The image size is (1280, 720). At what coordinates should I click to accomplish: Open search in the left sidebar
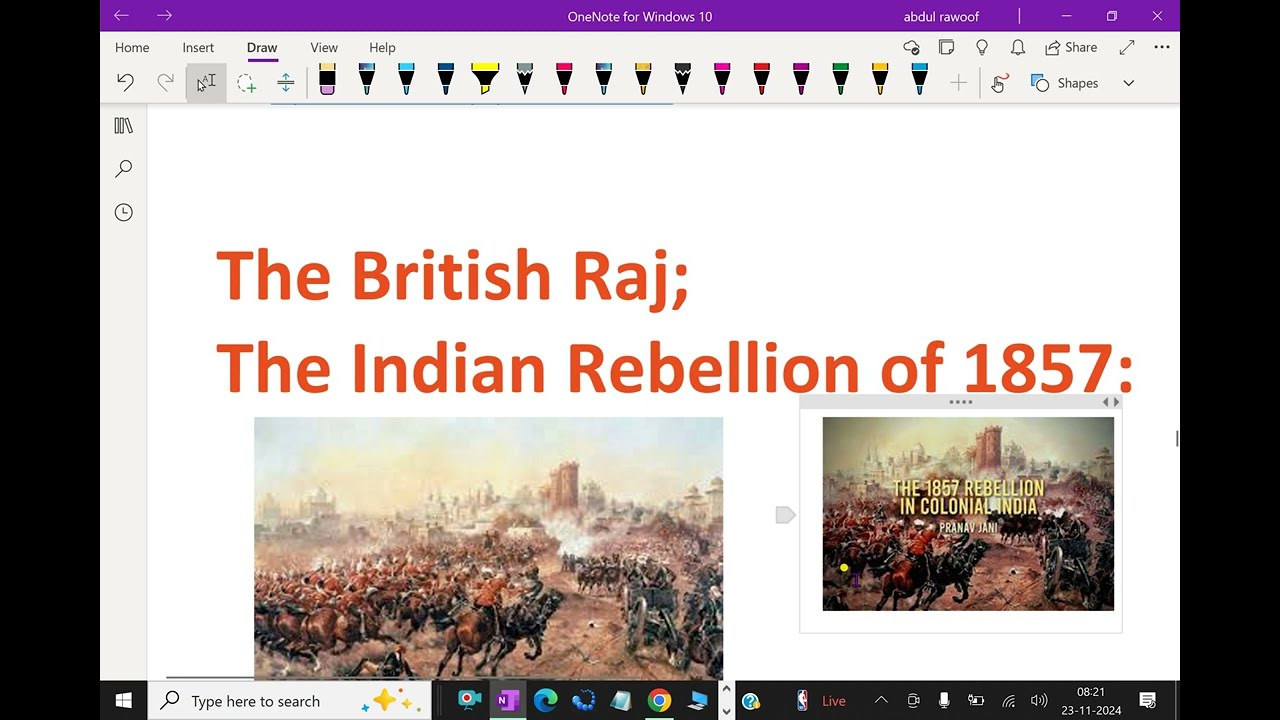pyautogui.click(x=124, y=169)
